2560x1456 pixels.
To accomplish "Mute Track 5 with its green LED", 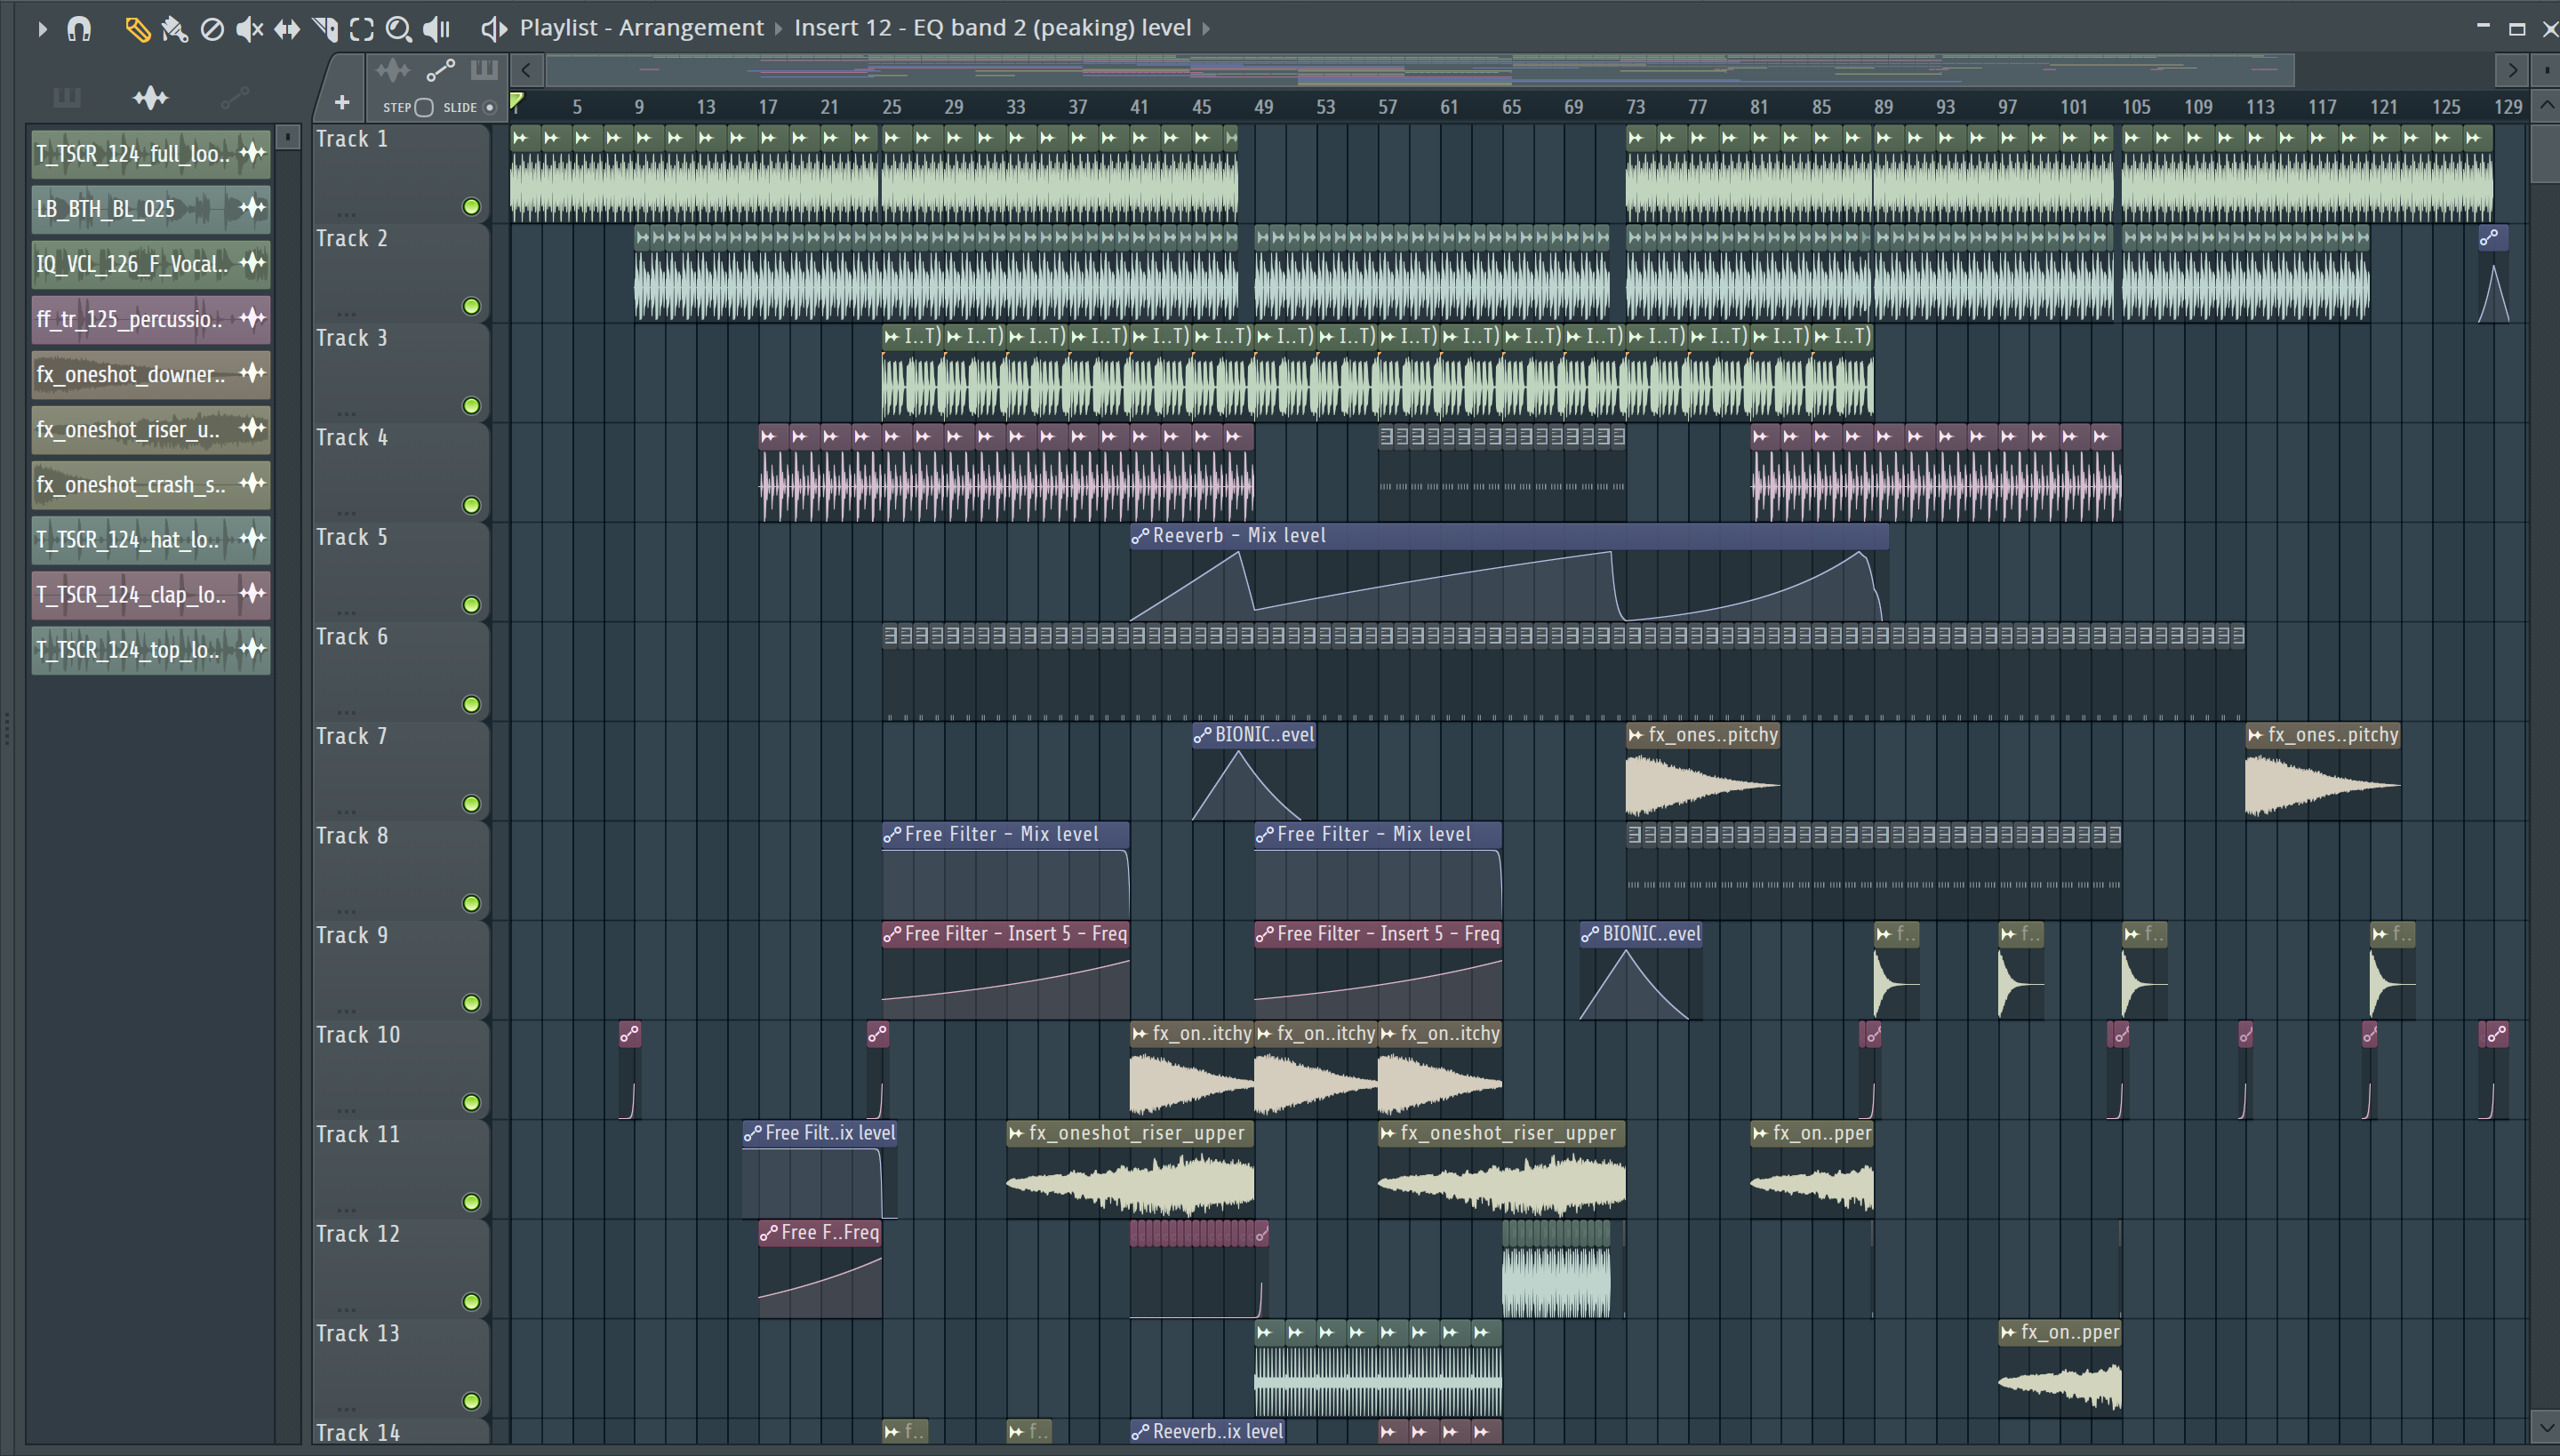I will pos(471,605).
